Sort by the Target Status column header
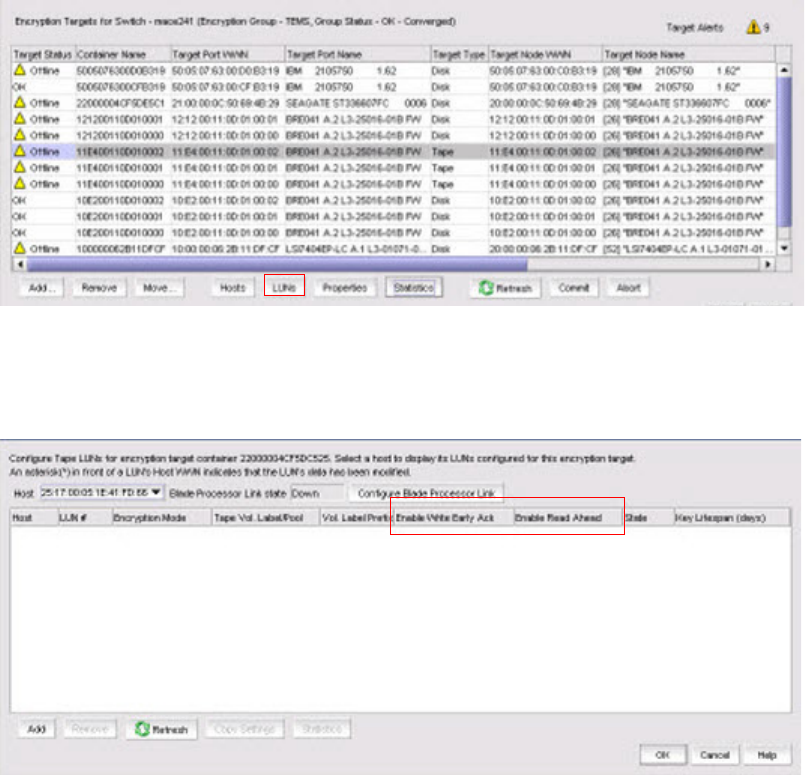Viewport: 805px width, 775px height. [x=42, y=53]
